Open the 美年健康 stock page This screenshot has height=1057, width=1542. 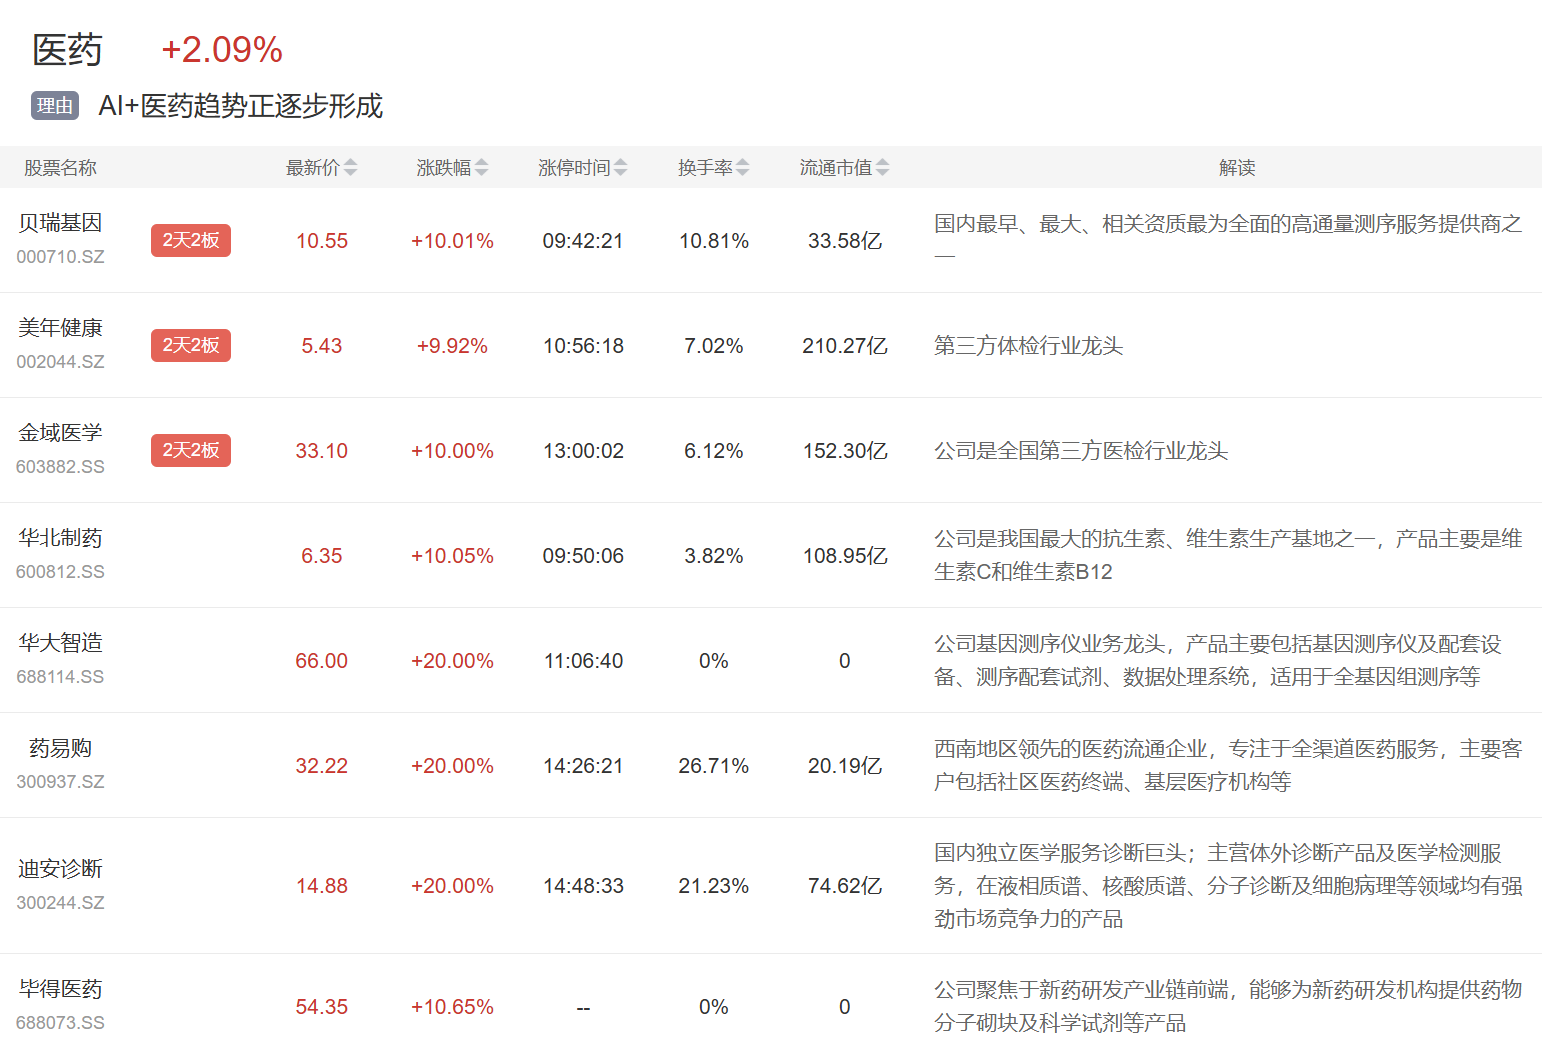coord(60,328)
